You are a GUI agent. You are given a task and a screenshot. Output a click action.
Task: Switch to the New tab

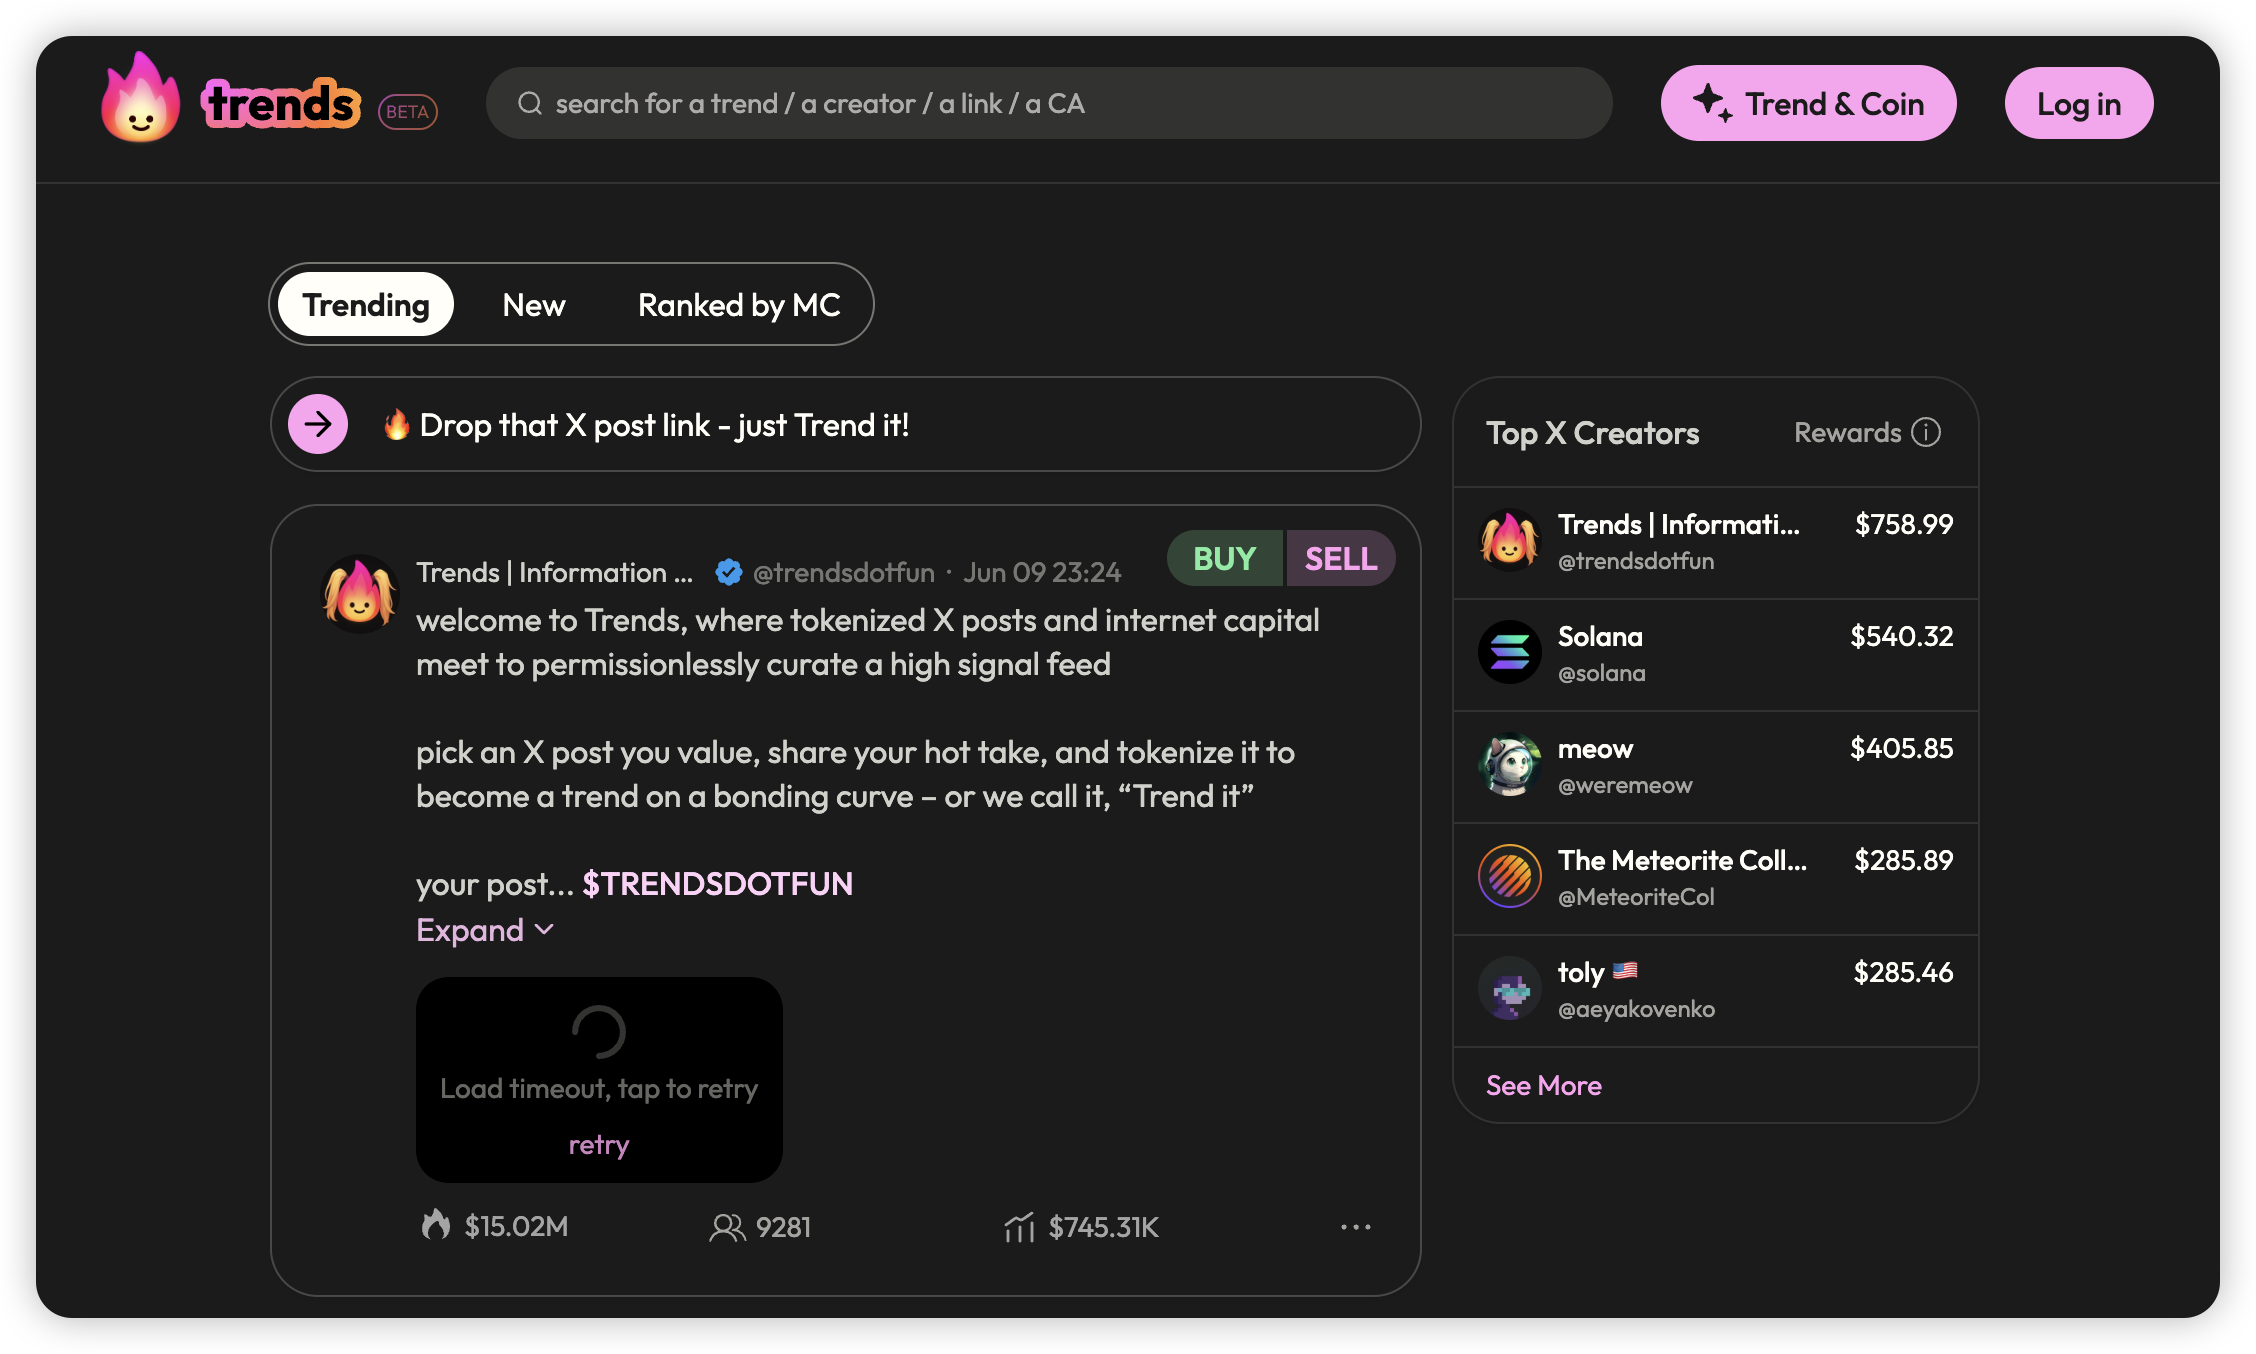pos(534,304)
